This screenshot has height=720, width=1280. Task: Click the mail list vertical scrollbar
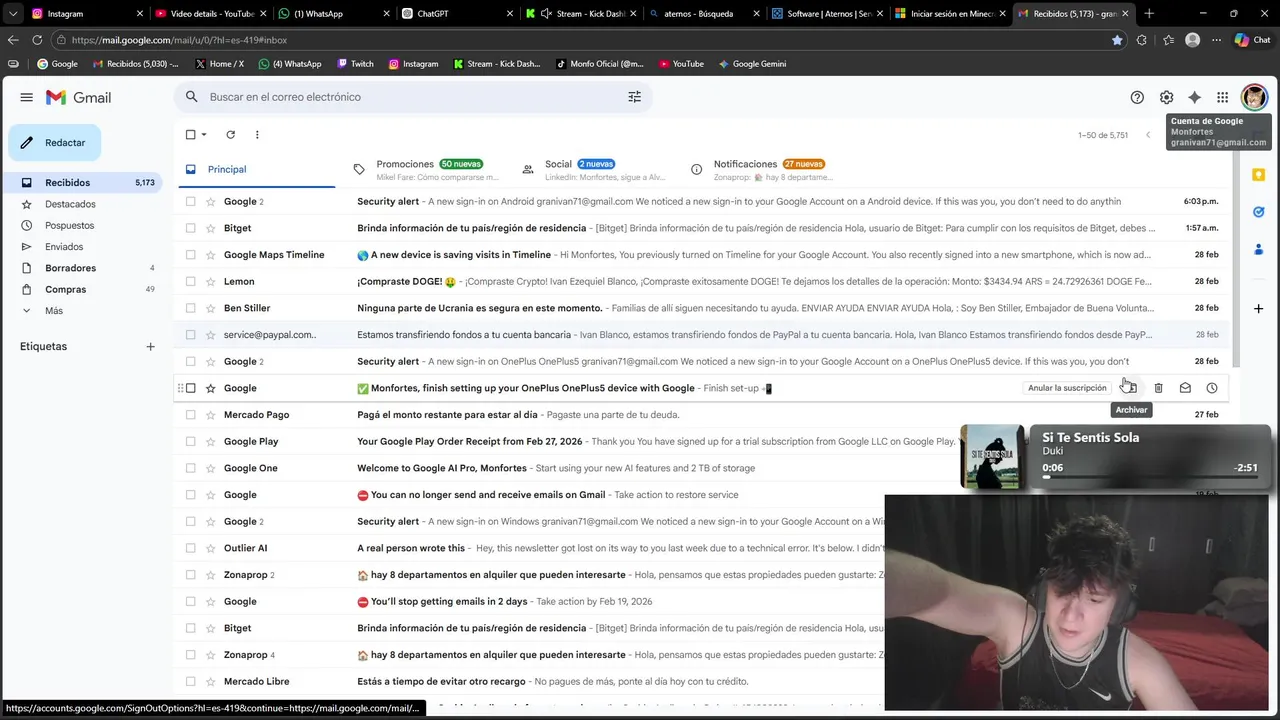click(1236, 260)
